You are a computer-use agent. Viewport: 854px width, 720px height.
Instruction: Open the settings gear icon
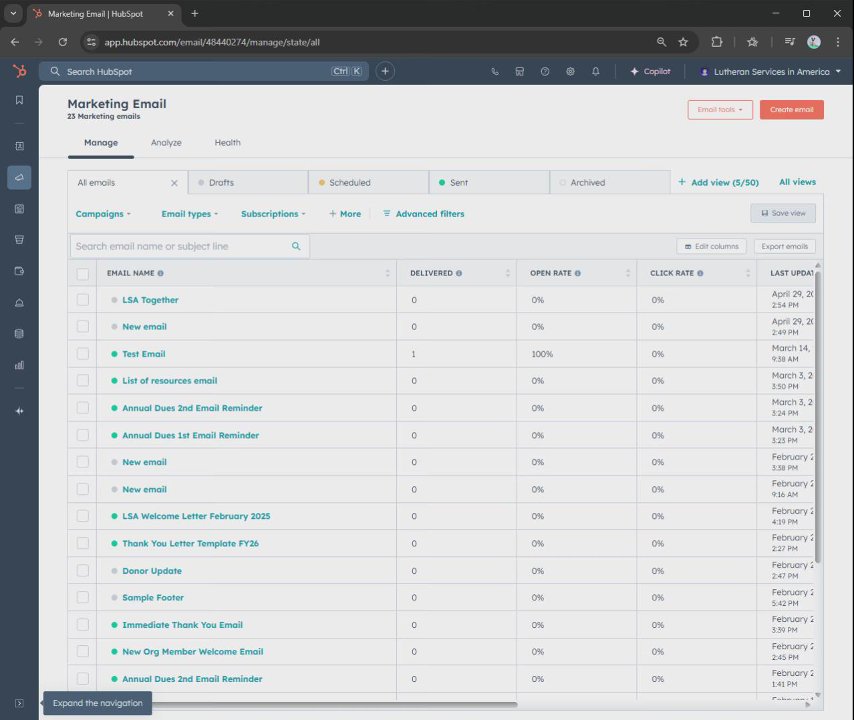(570, 72)
